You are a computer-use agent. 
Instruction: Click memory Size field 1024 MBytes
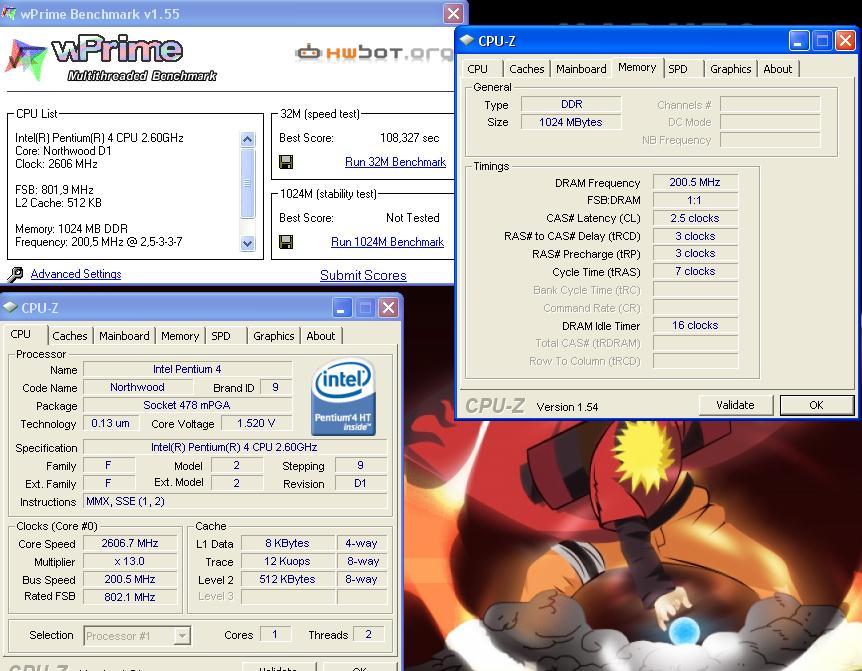[x=571, y=122]
